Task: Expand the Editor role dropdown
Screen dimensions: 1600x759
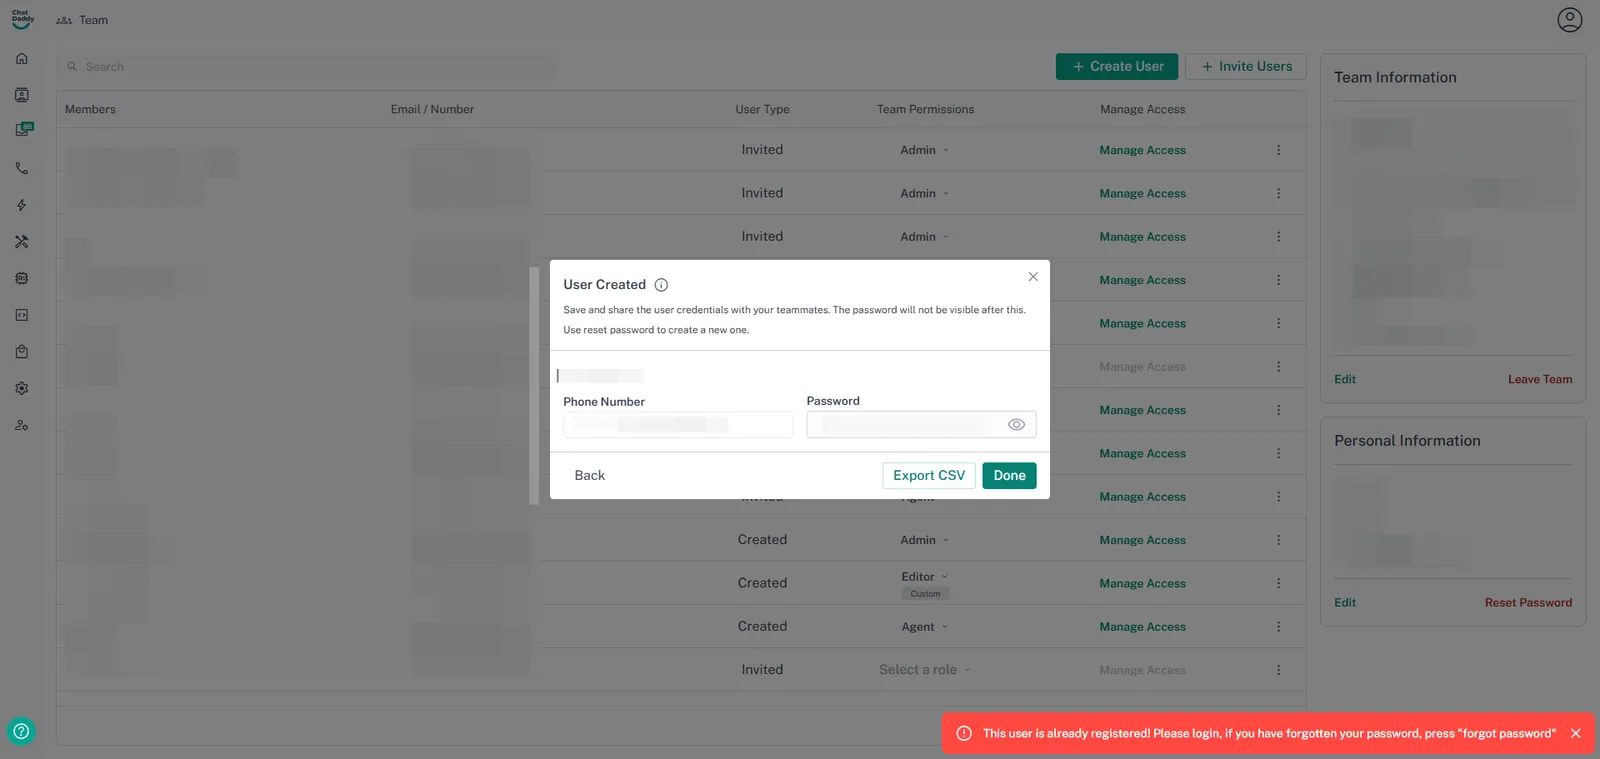Action: coord(924,577)
